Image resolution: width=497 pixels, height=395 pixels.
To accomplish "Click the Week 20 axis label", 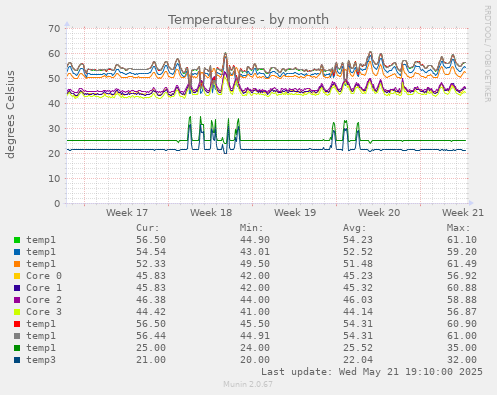I will [379, 213].
